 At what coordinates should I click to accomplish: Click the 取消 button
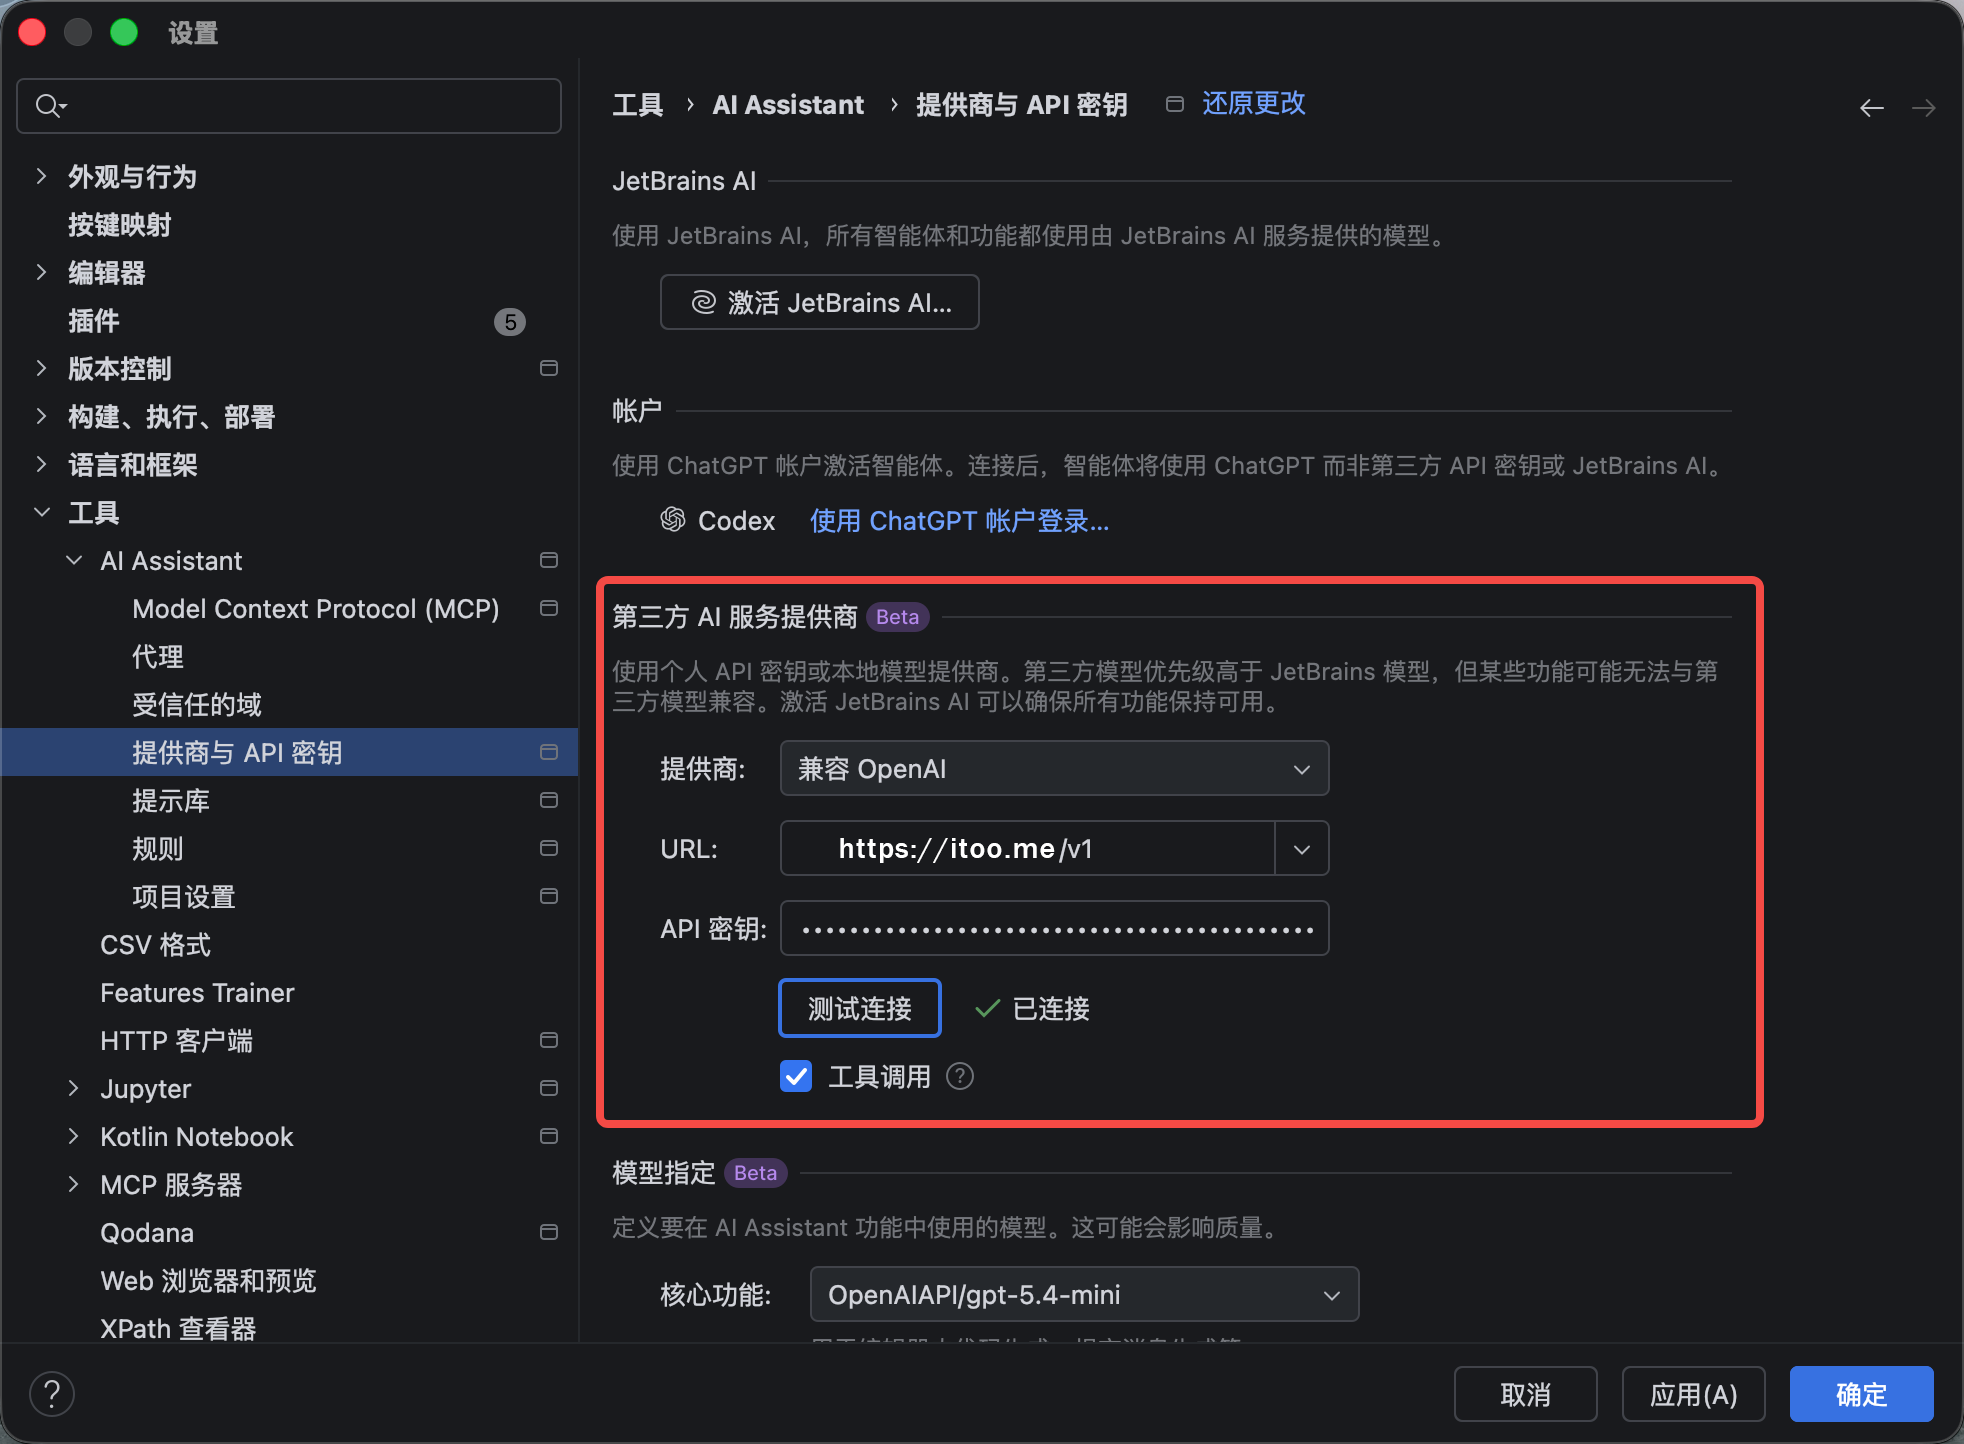click(x=1526, y=1394)
